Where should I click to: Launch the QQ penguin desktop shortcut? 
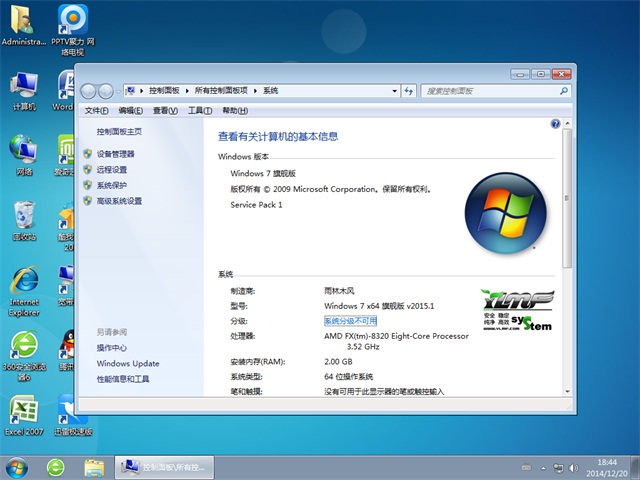[x=67, y=349]
